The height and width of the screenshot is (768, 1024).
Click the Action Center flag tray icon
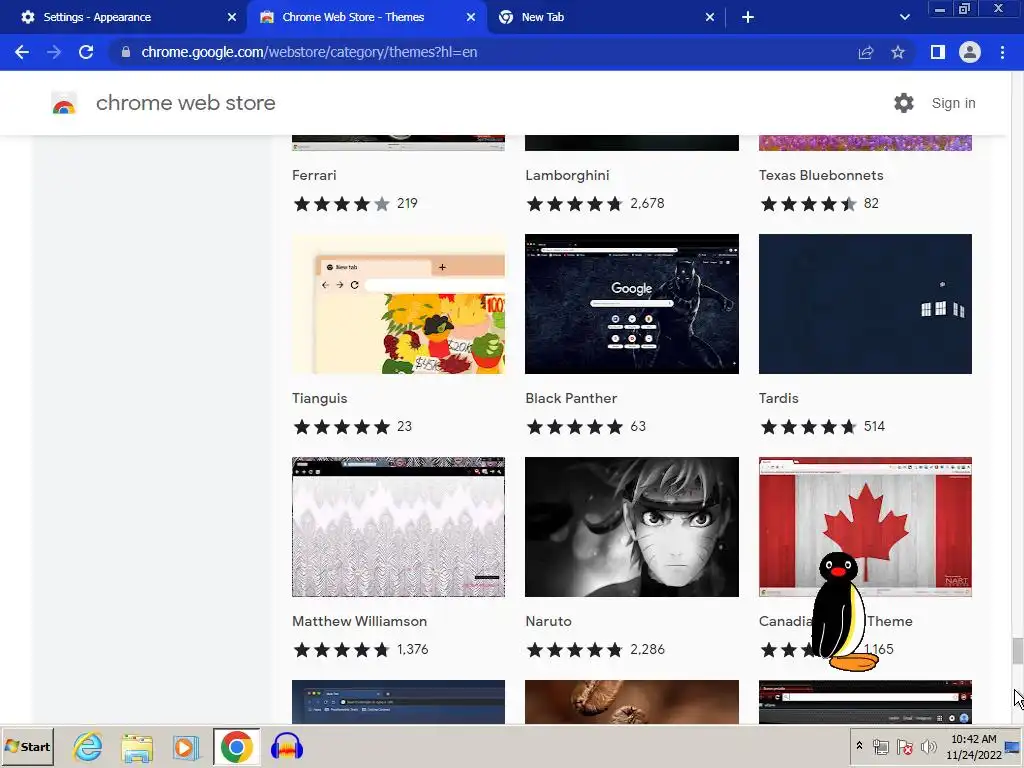tap(904, 747)
